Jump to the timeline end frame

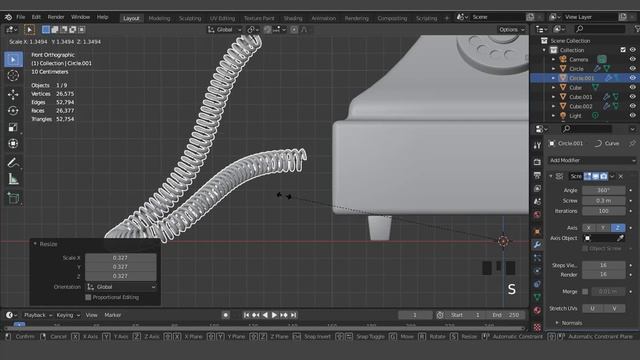(x=293, y=315)
